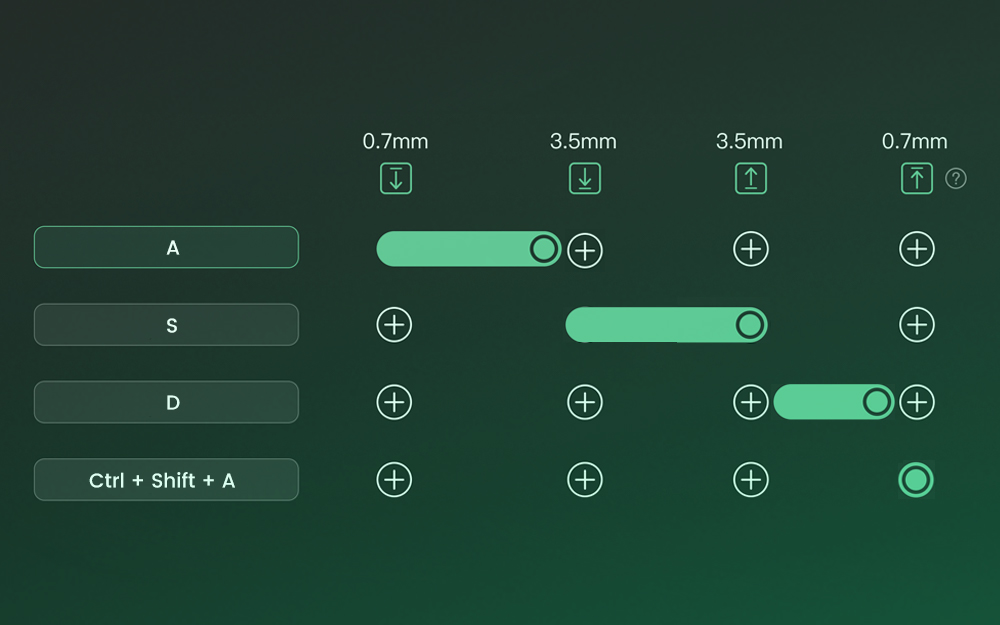Viewport: 1000px width, 625px height.
Task: Add action for A at final 0.7mm
Action: (917, 249)
